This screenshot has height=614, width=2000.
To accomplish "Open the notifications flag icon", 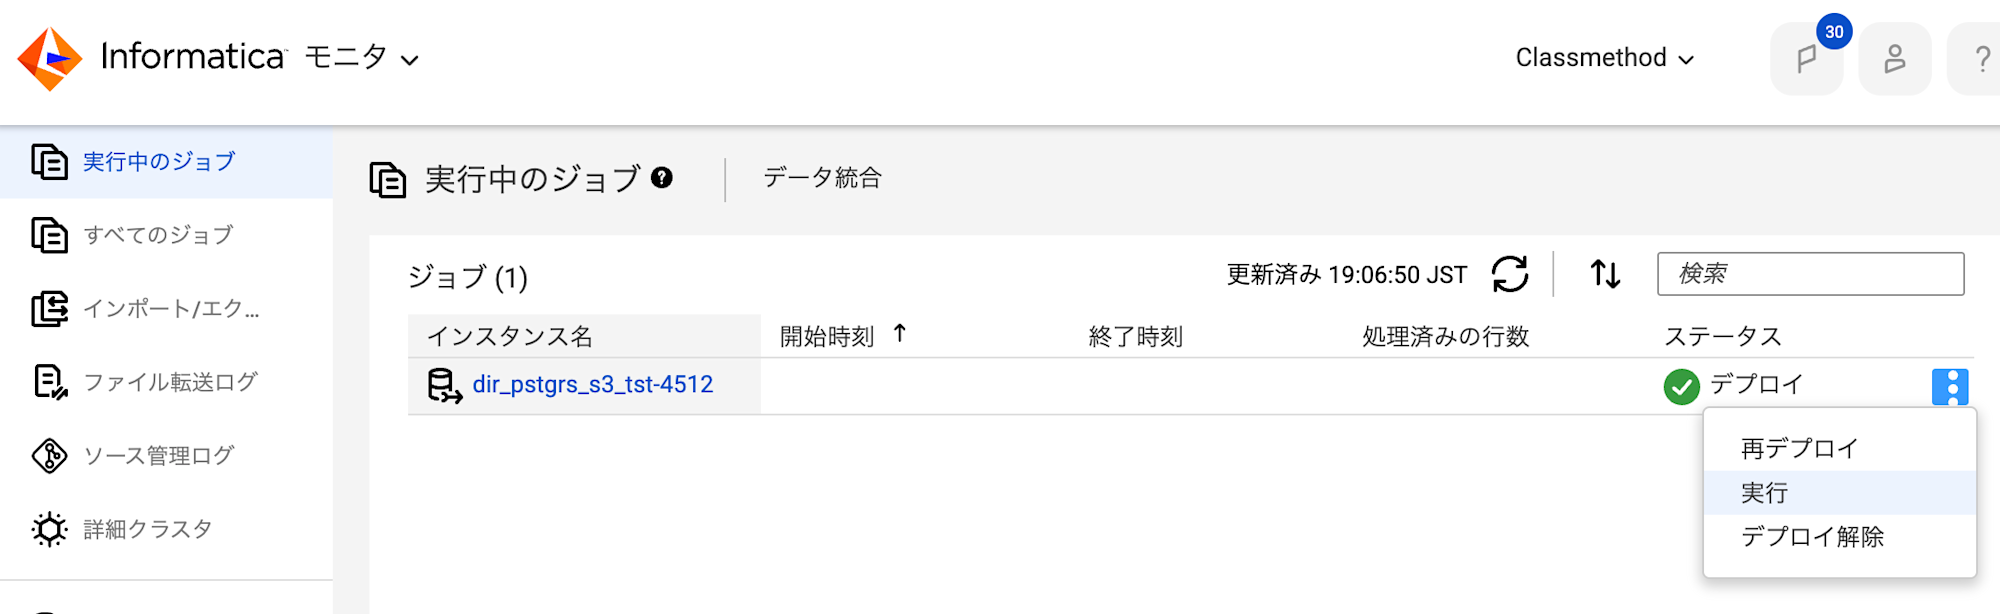I will click(x=1806, y=59).
